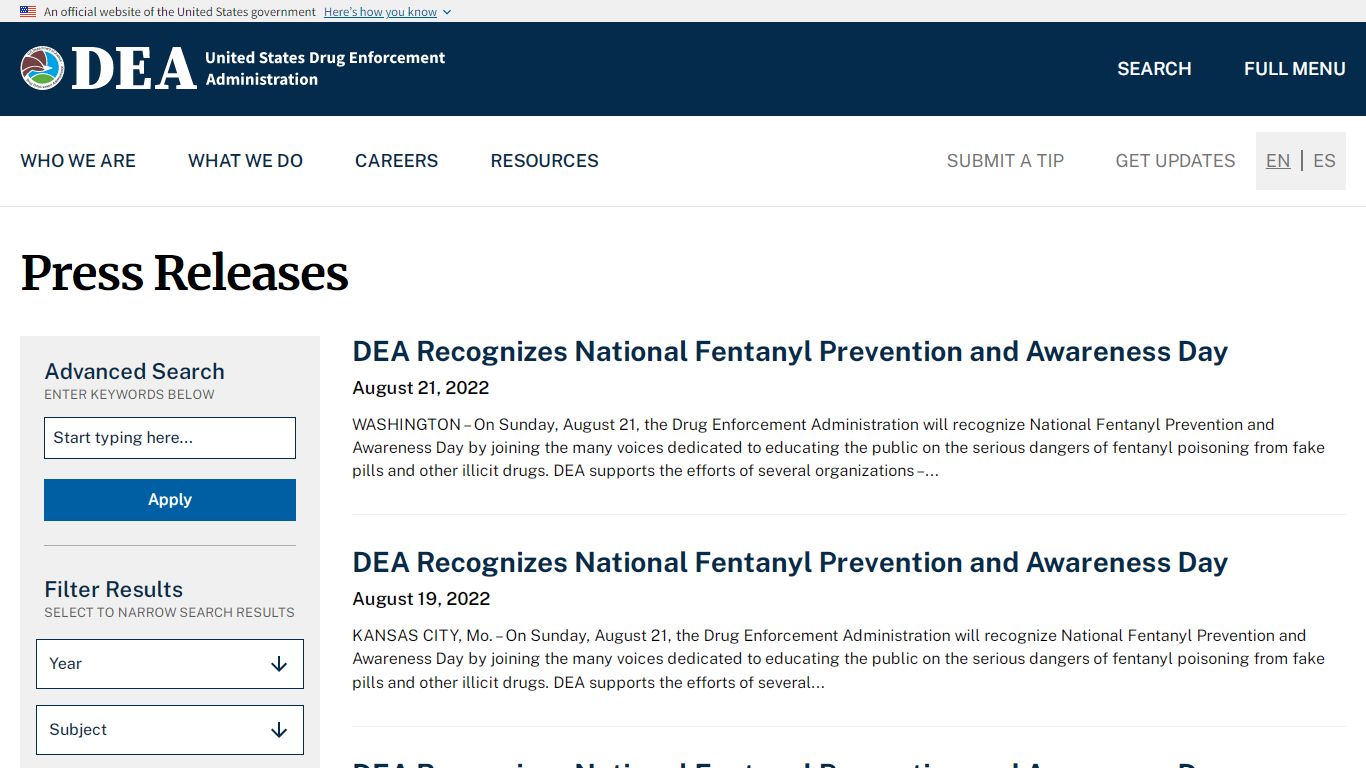Screen dimensions: 1366x768
Task: Click "ENTER KEYWORDS BELOW" helper text
Action: tap(129, 394)
